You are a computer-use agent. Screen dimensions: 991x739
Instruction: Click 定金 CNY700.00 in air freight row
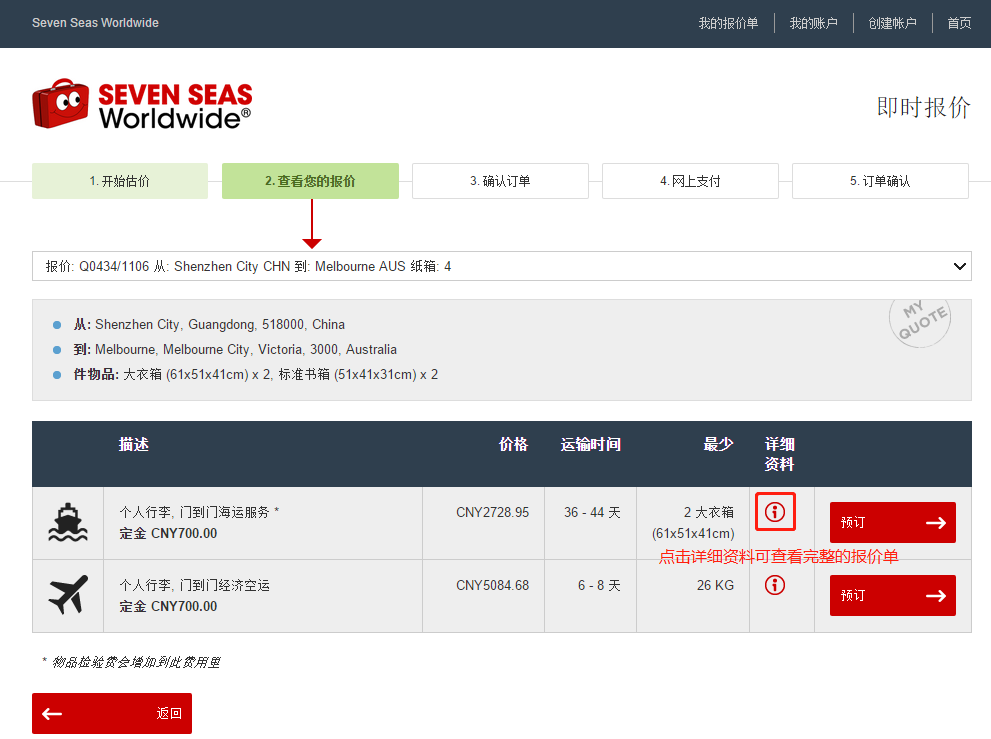point(168,606)
